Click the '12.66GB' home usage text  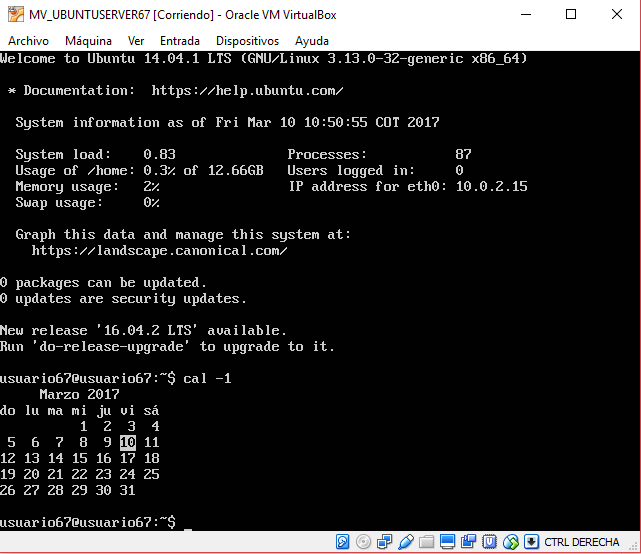point(235,170)
